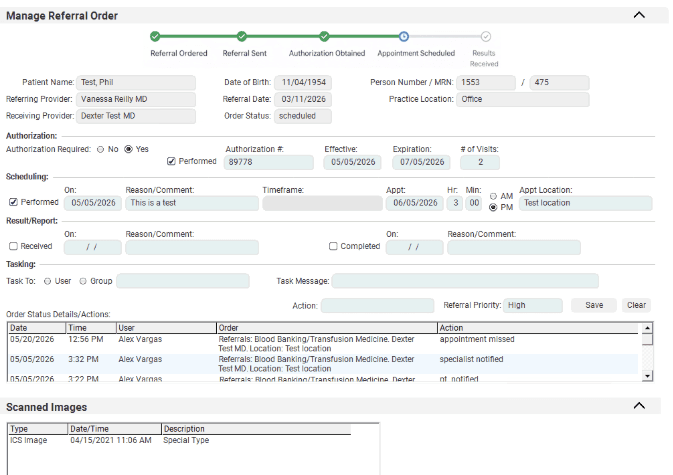Click the Authorization Obtained step checkmark

tap(324, 36)
